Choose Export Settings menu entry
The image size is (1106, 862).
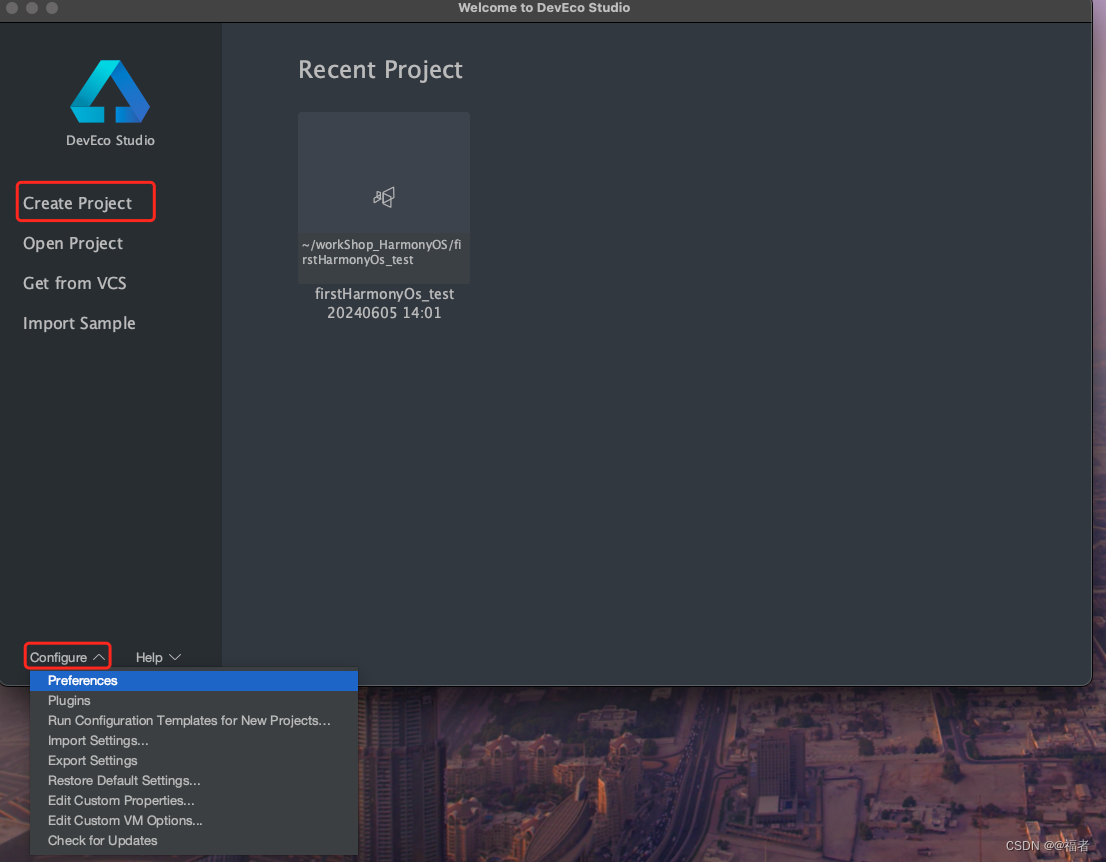click(x=194, y=760)
